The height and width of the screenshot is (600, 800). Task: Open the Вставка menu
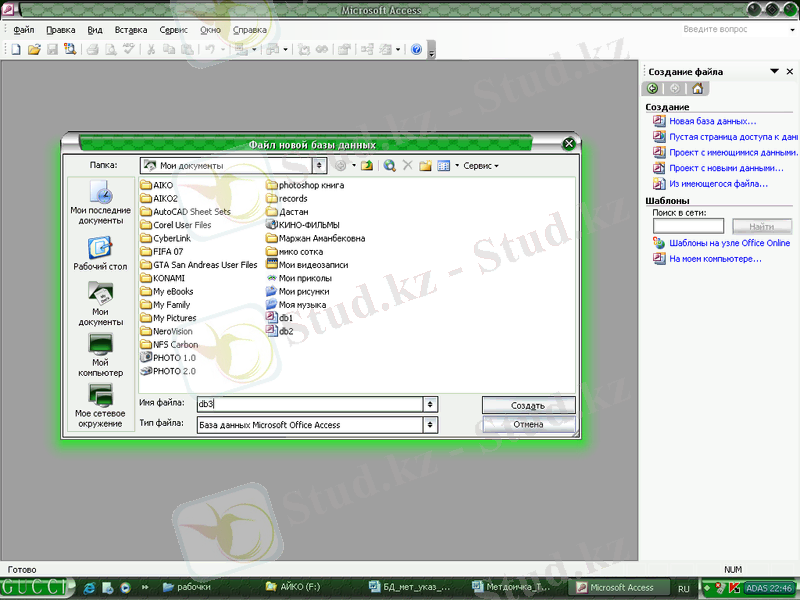(130, 30)
